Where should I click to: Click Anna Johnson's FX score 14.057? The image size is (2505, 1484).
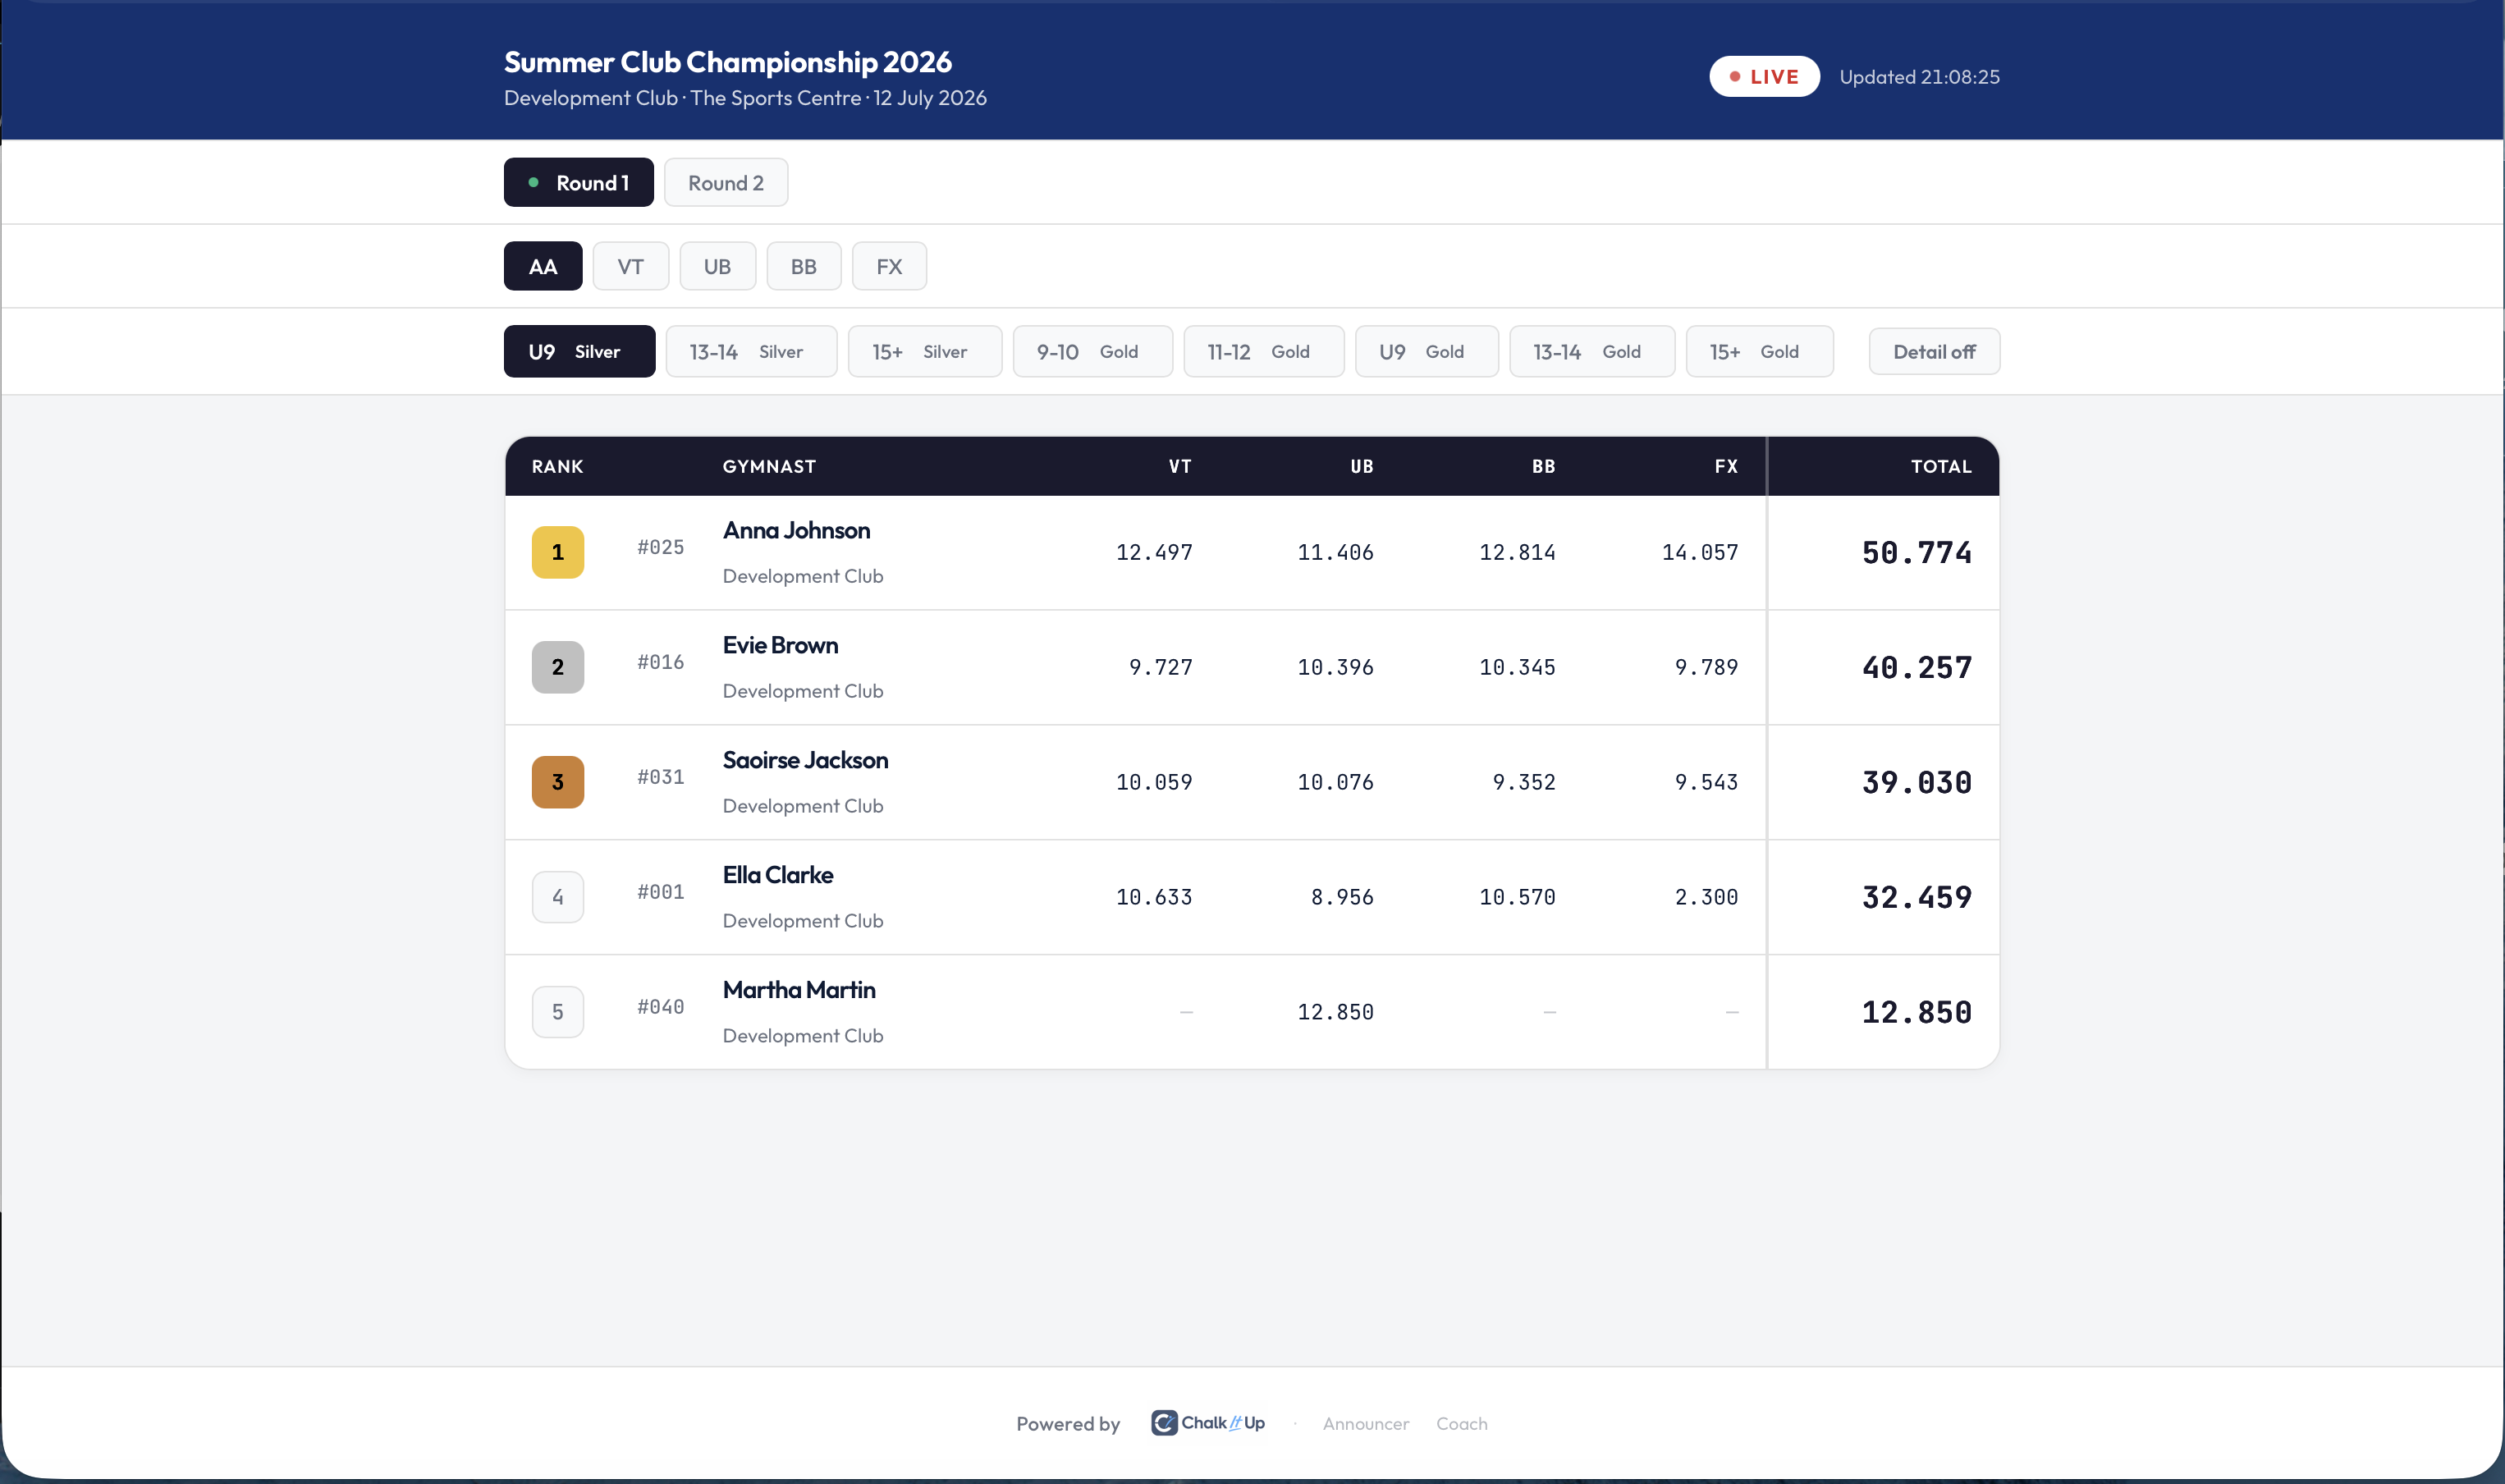[x=1700, y=553]
